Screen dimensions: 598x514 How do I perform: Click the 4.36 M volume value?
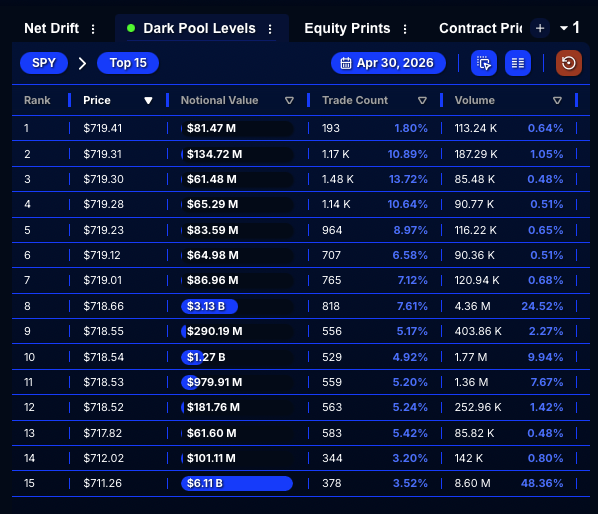(472, 306)
